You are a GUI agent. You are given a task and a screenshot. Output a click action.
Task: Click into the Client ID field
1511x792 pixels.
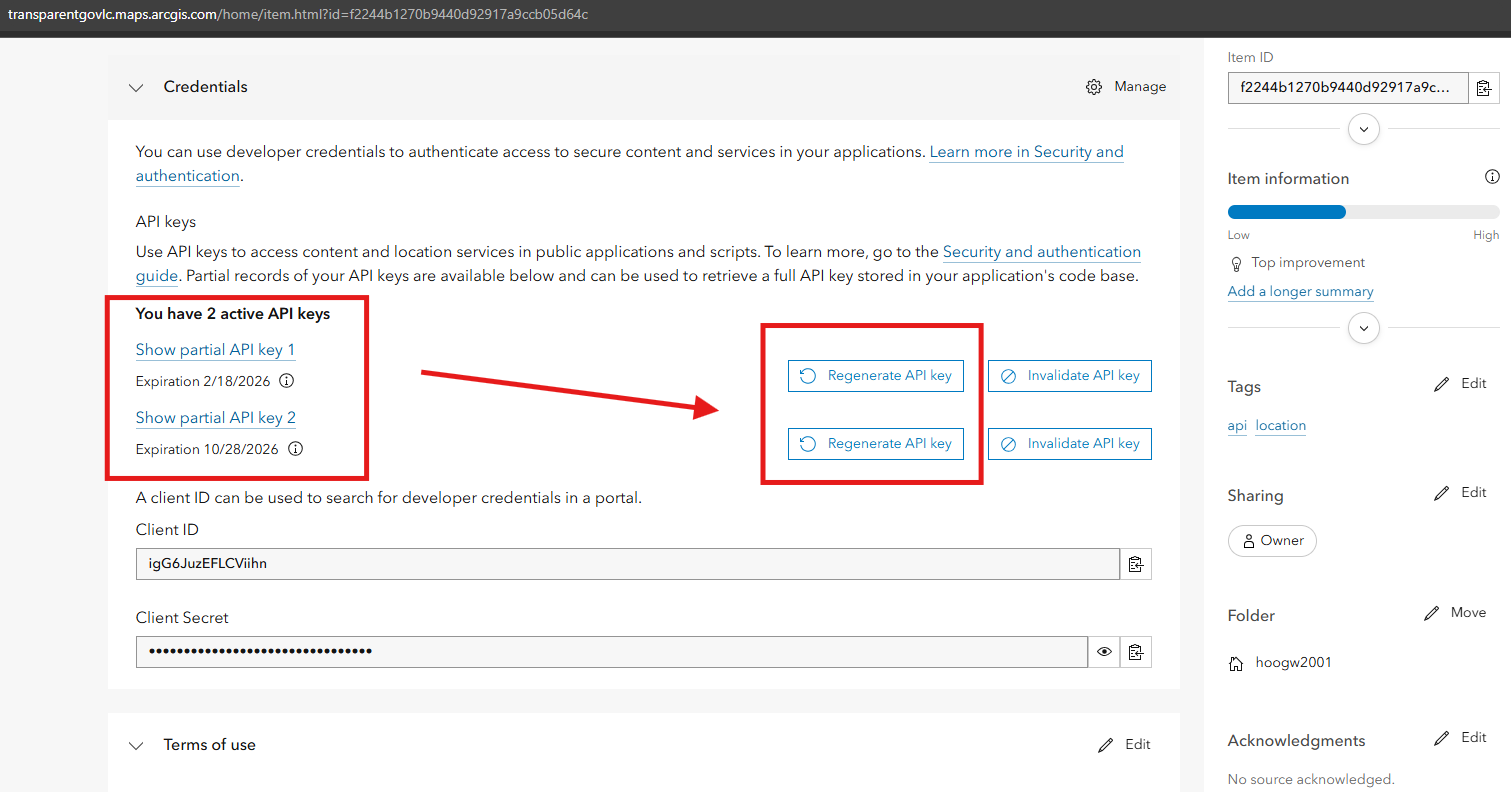[628, 564]
